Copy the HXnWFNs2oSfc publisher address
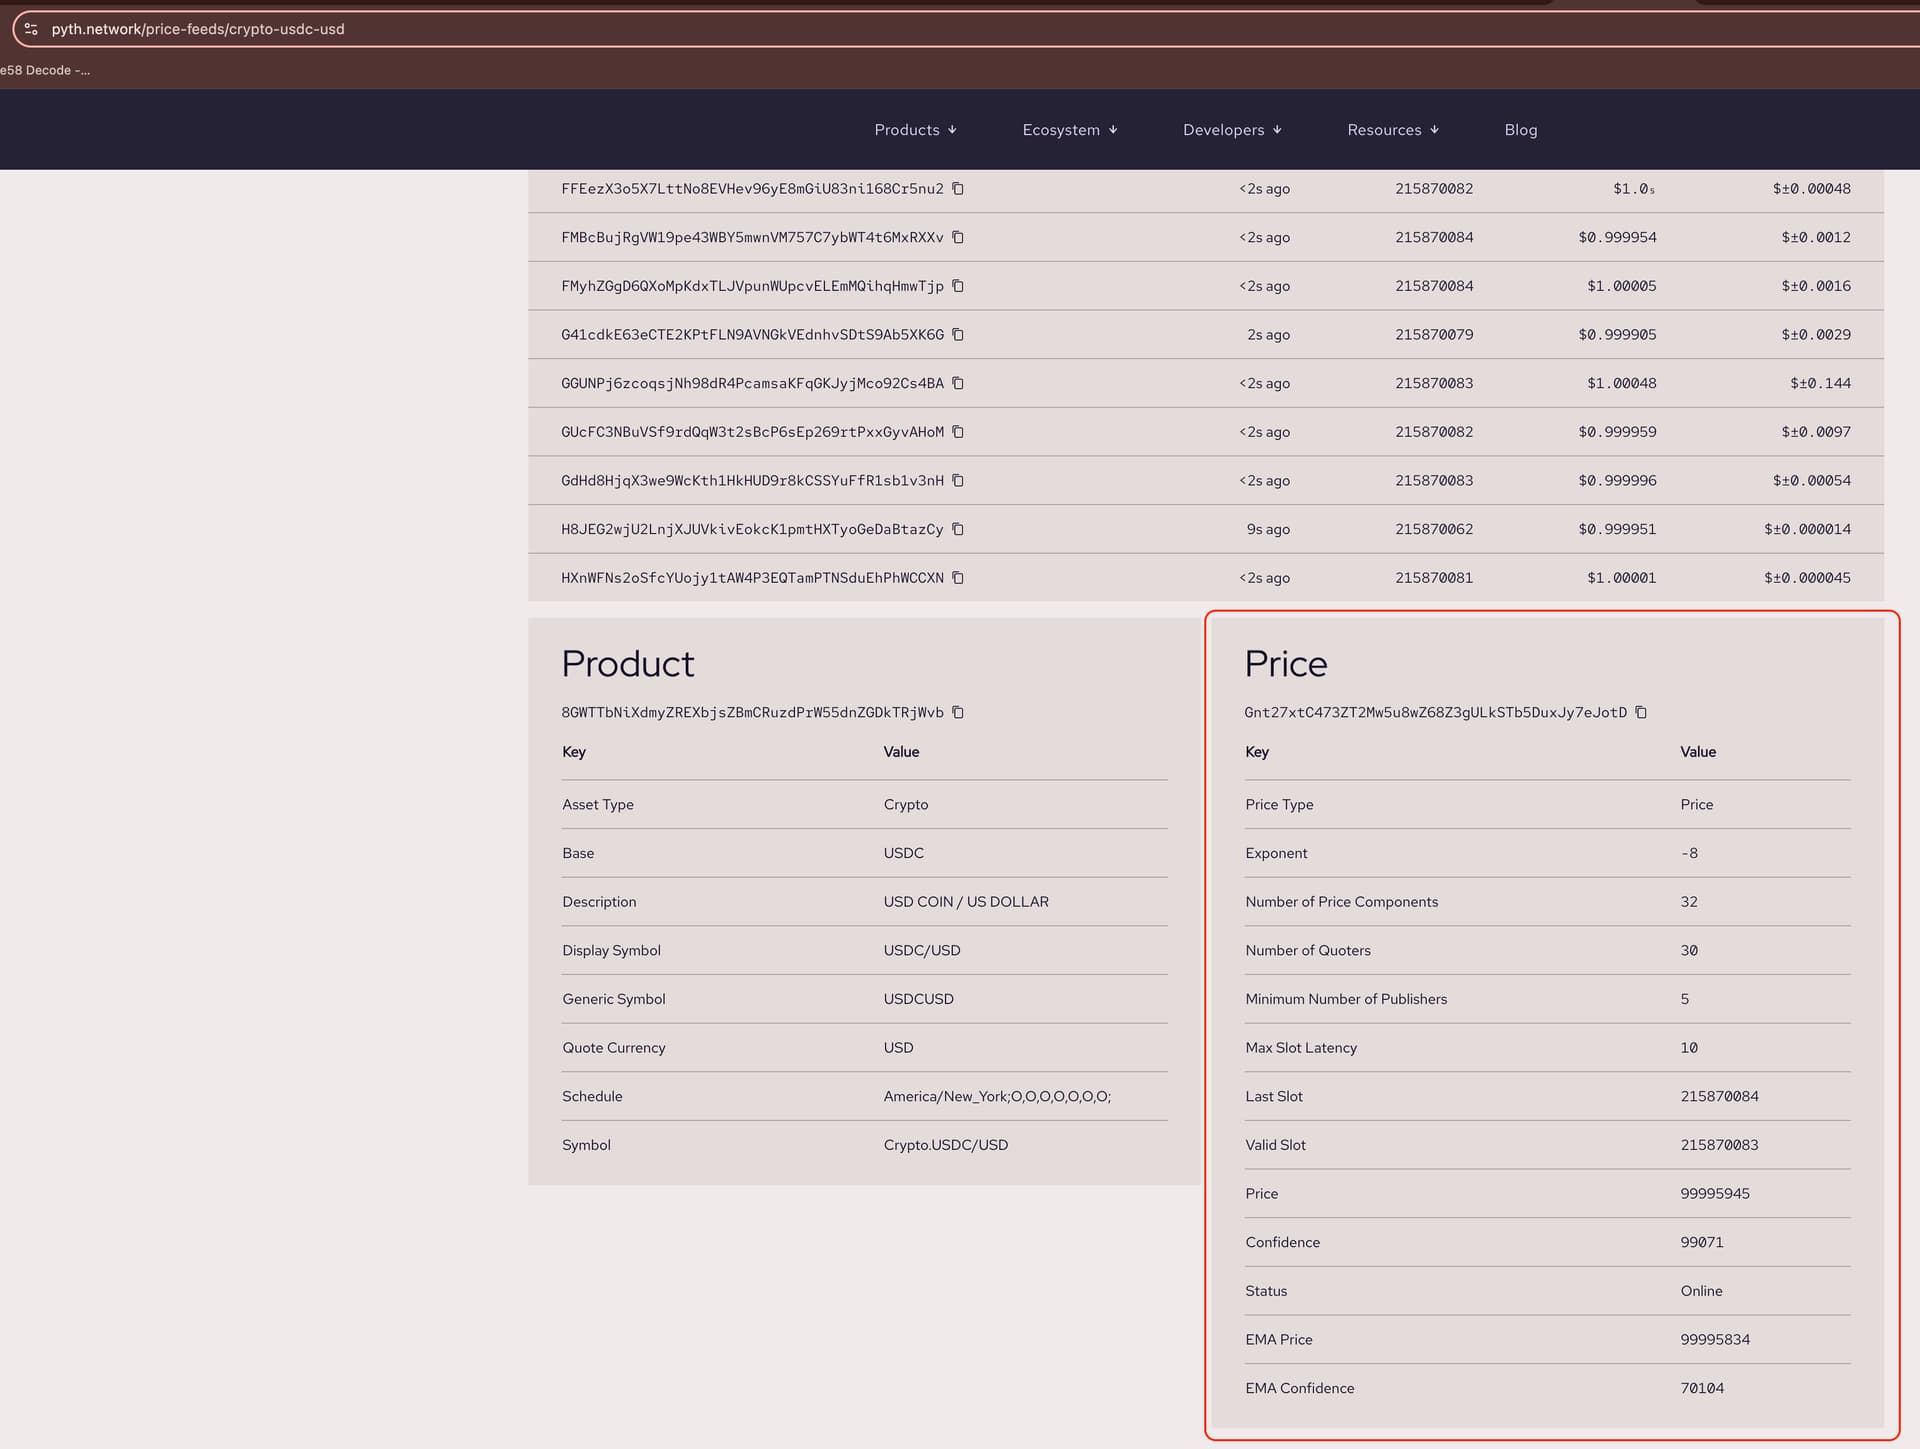The width and height of the screenshot is (1920, 1449). pos(957,578)
